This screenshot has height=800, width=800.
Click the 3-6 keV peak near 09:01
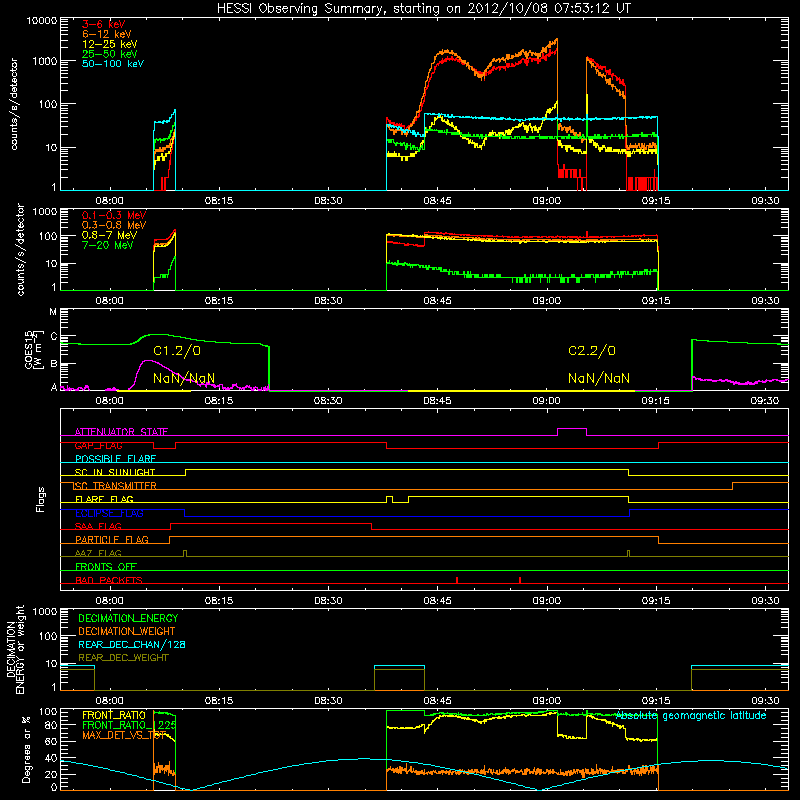[557, 51]
